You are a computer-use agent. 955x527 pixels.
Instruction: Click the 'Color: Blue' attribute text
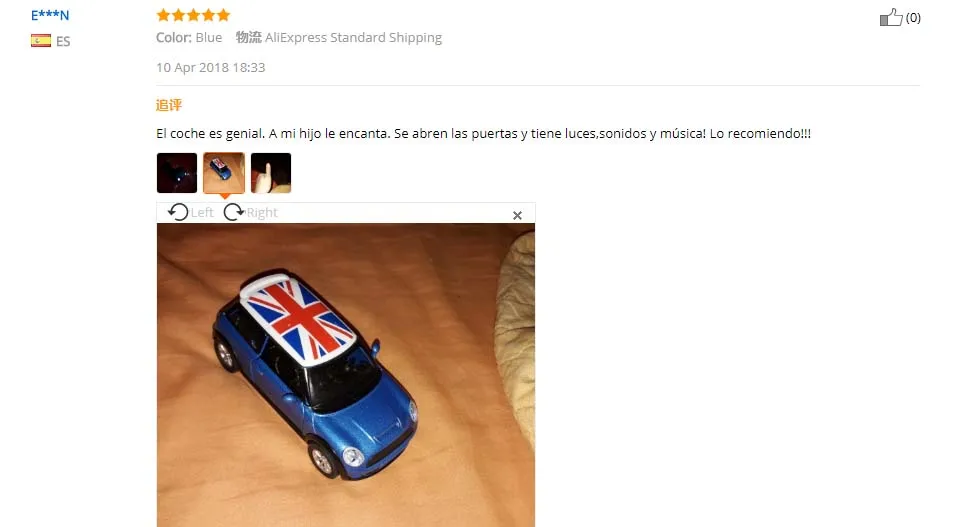click(189, 38)
